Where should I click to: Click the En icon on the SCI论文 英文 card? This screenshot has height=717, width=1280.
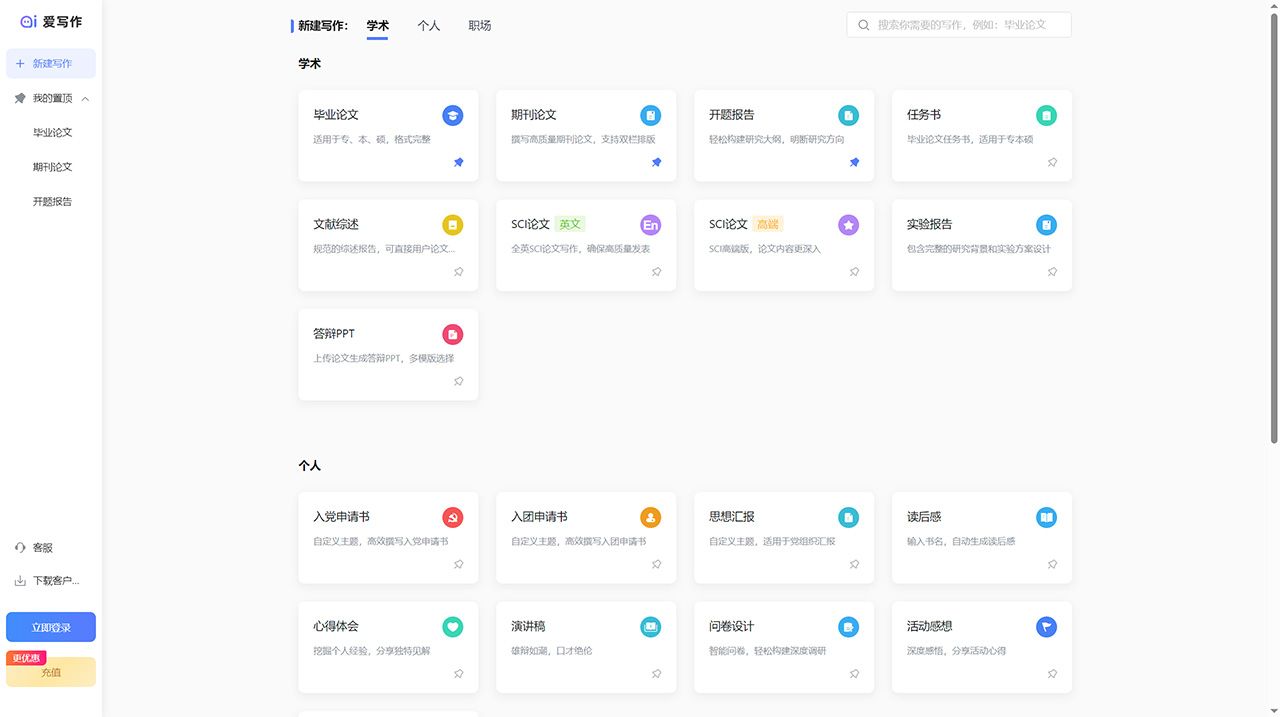point(650,225)
